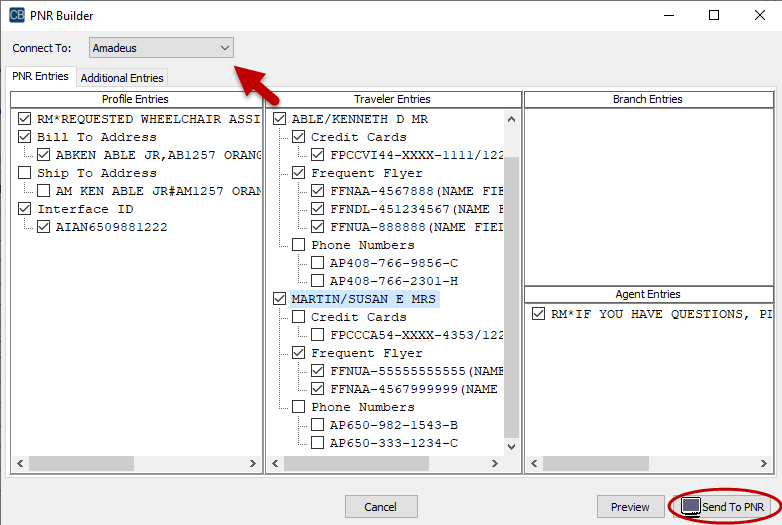Enable the Ship To Address checkbox
Image resolution: width=782 pixels, height=525 pixels.
26,173
